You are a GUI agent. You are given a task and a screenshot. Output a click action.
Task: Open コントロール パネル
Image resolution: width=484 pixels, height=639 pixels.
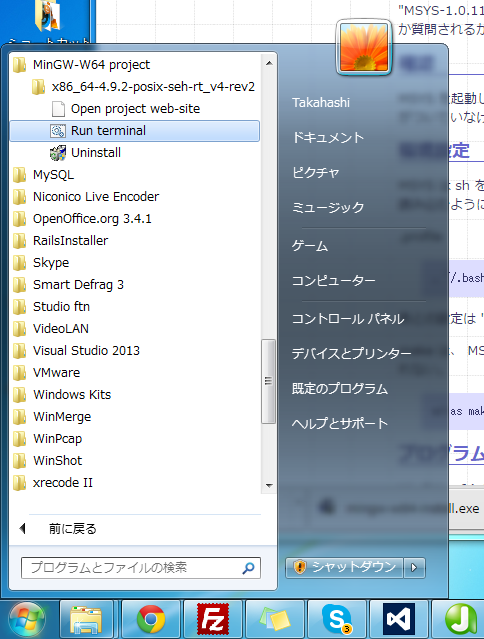(x=348, y=319)
